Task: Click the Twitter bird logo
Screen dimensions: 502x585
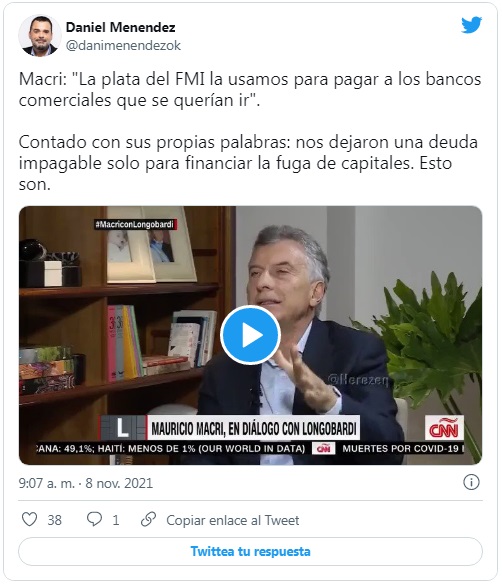Action: 471,25
